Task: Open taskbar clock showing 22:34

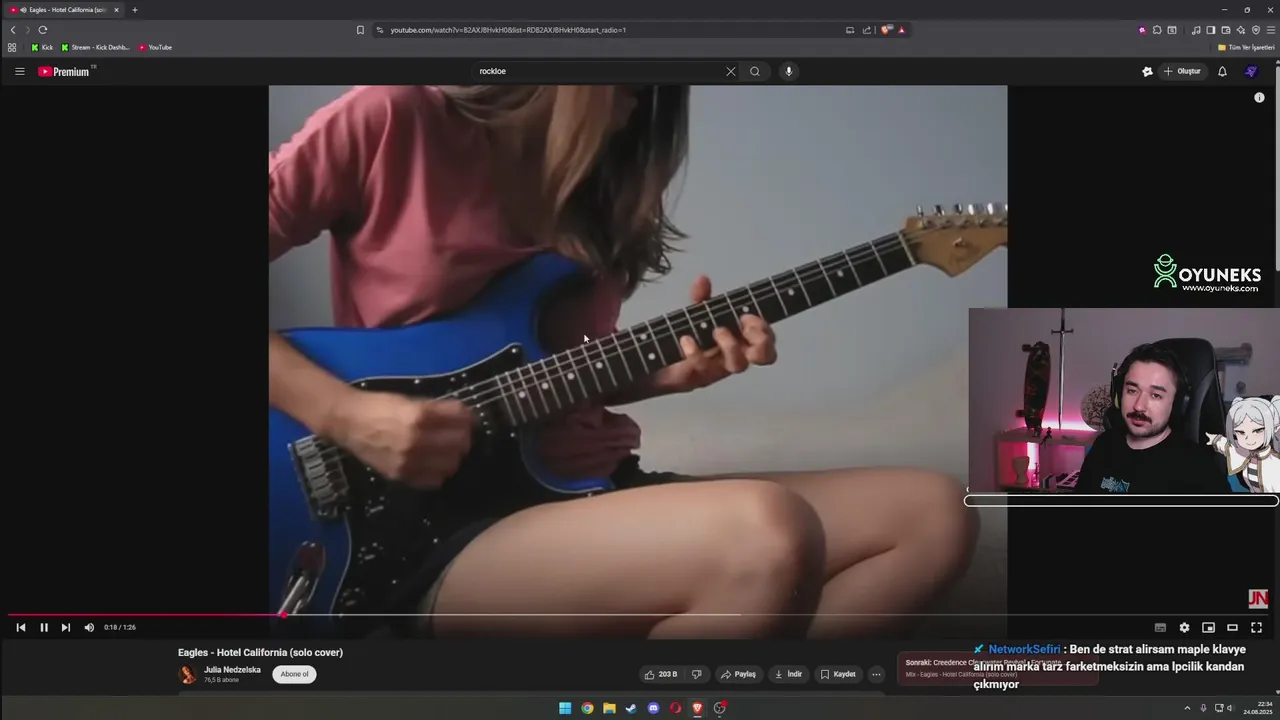Action: pos(1258,708)
